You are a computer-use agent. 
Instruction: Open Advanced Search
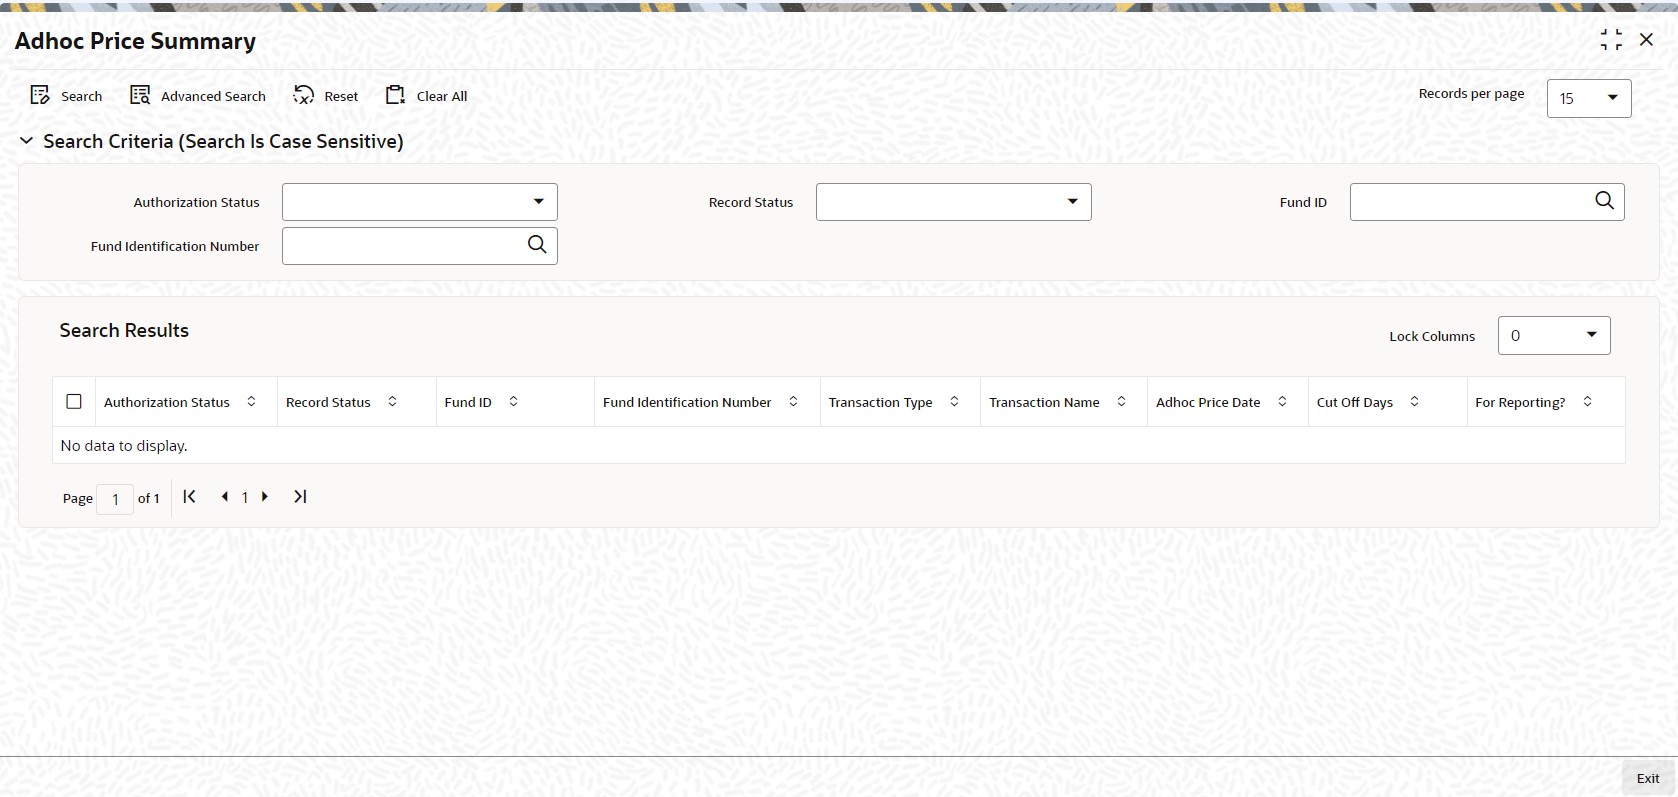click(198, 96)
